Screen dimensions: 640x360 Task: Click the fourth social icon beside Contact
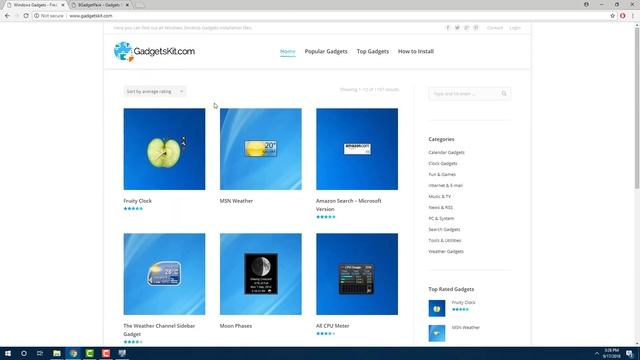point(476,28)
